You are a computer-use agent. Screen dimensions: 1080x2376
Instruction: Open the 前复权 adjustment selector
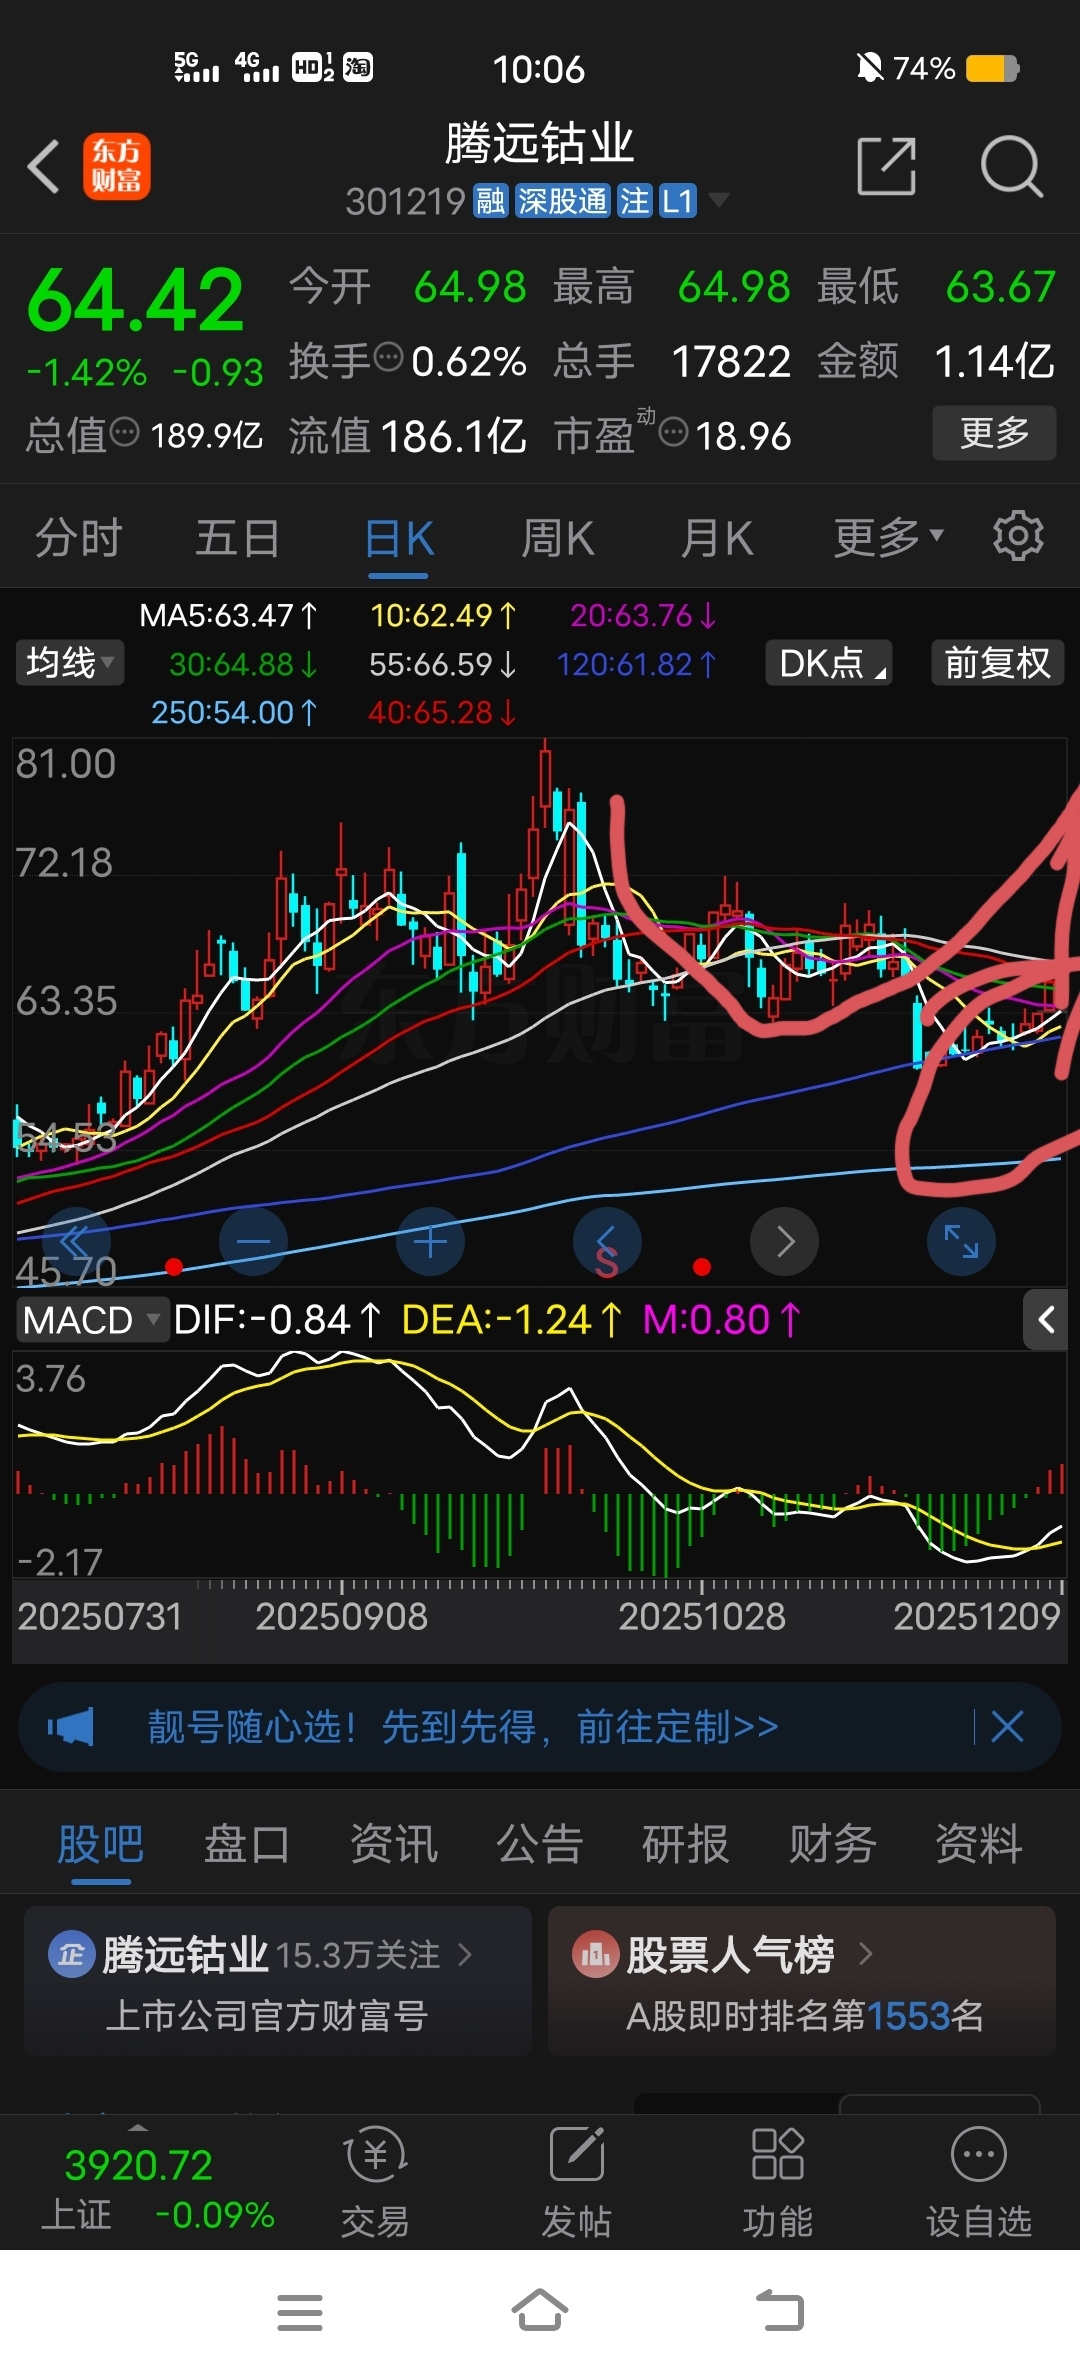coord(998,662)
